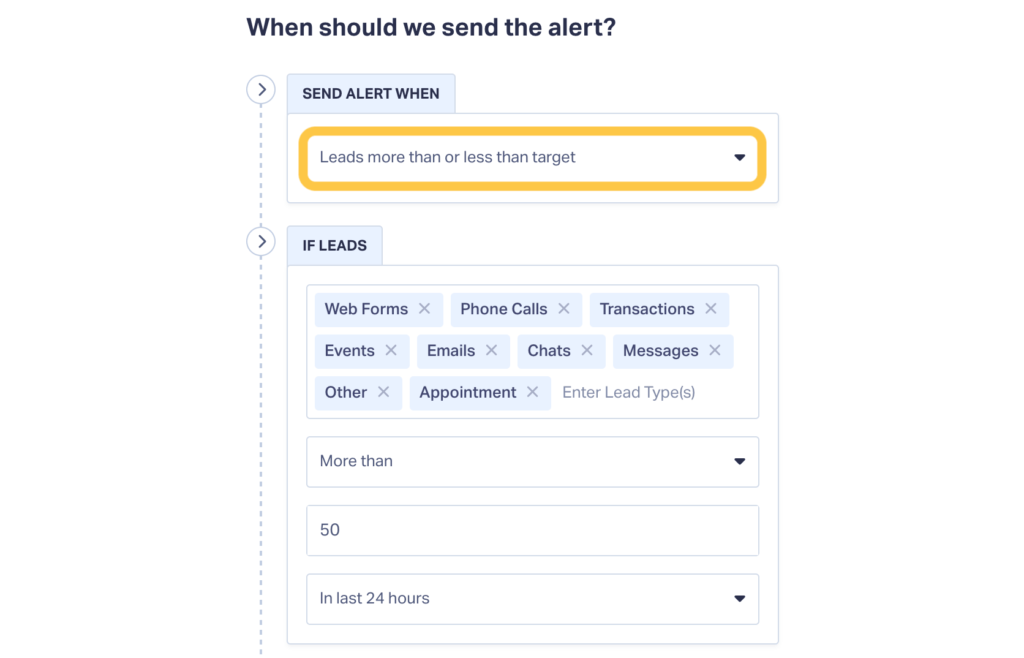Remove the Emails lead type

pos(490,351)
